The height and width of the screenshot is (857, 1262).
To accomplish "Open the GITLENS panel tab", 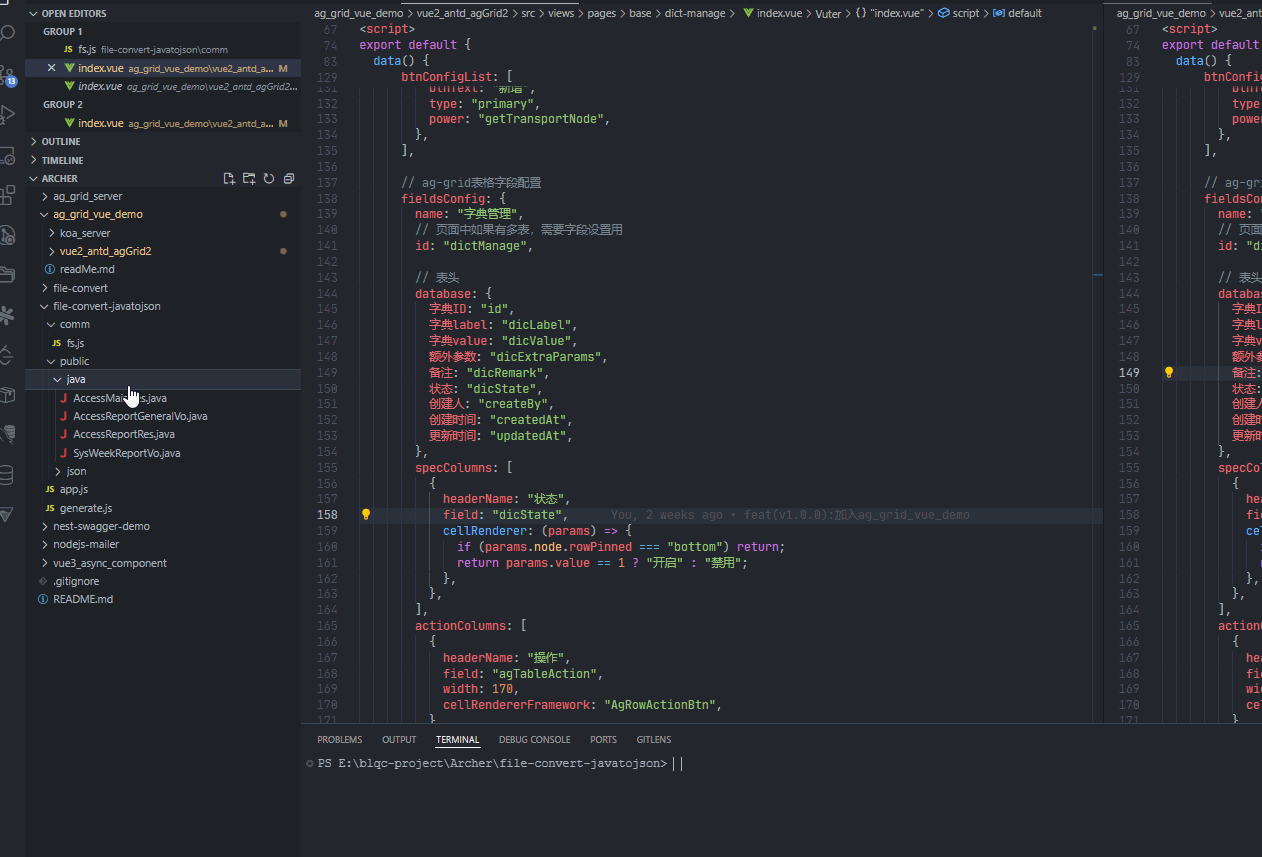I will pyautogui.click(x=654, y=740).
